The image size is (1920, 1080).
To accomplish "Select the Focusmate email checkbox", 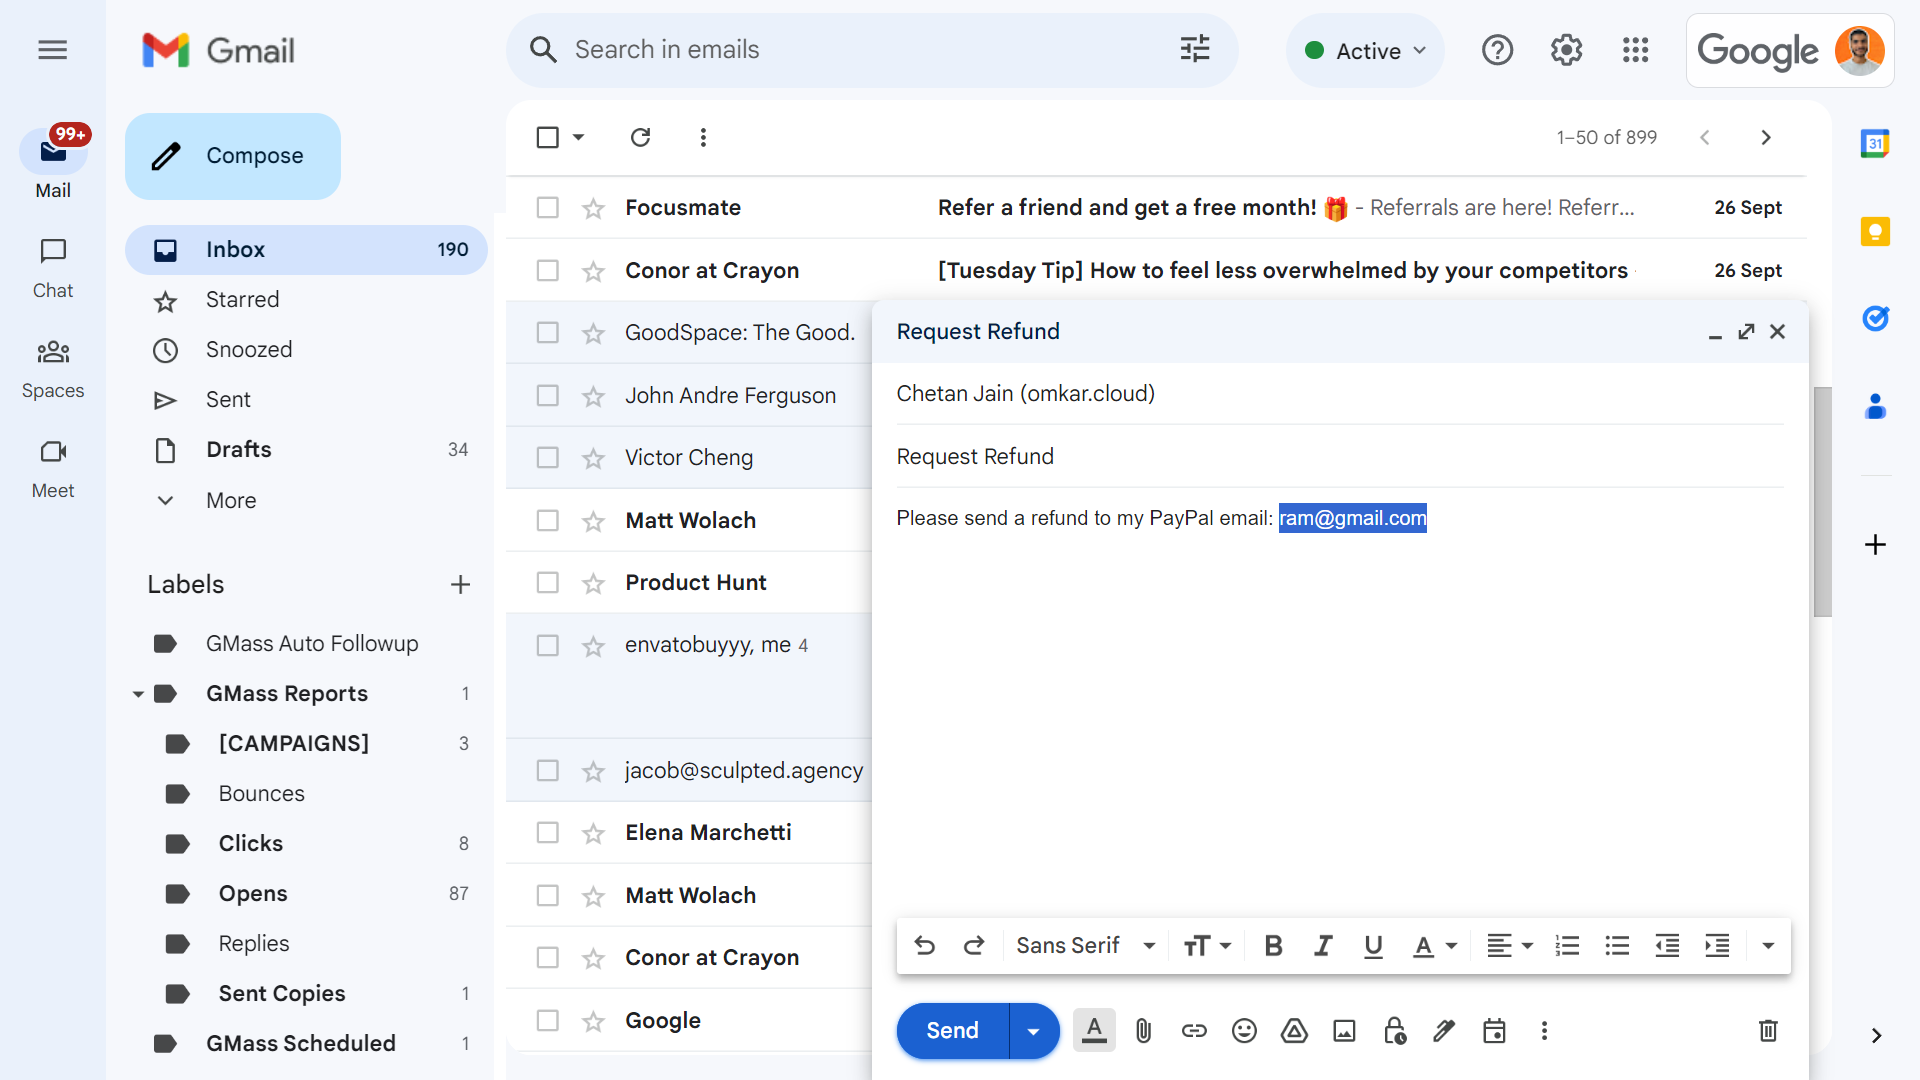I will click(547, 208).
